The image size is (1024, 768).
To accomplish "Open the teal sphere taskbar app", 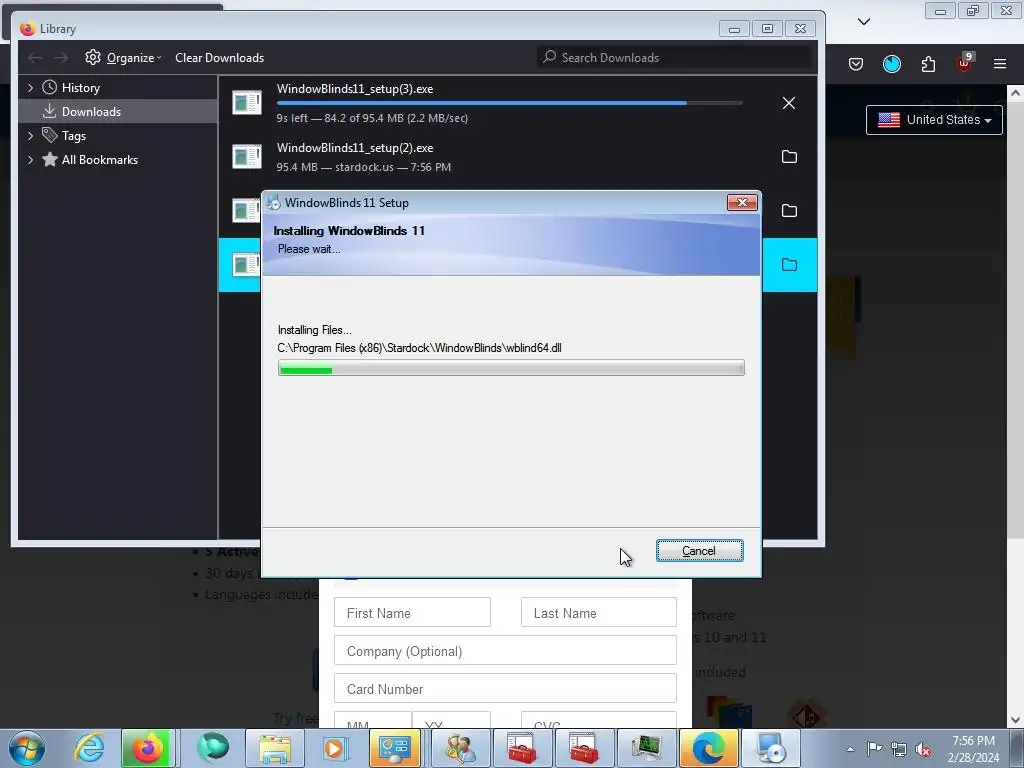I will [x=213, y=748].
